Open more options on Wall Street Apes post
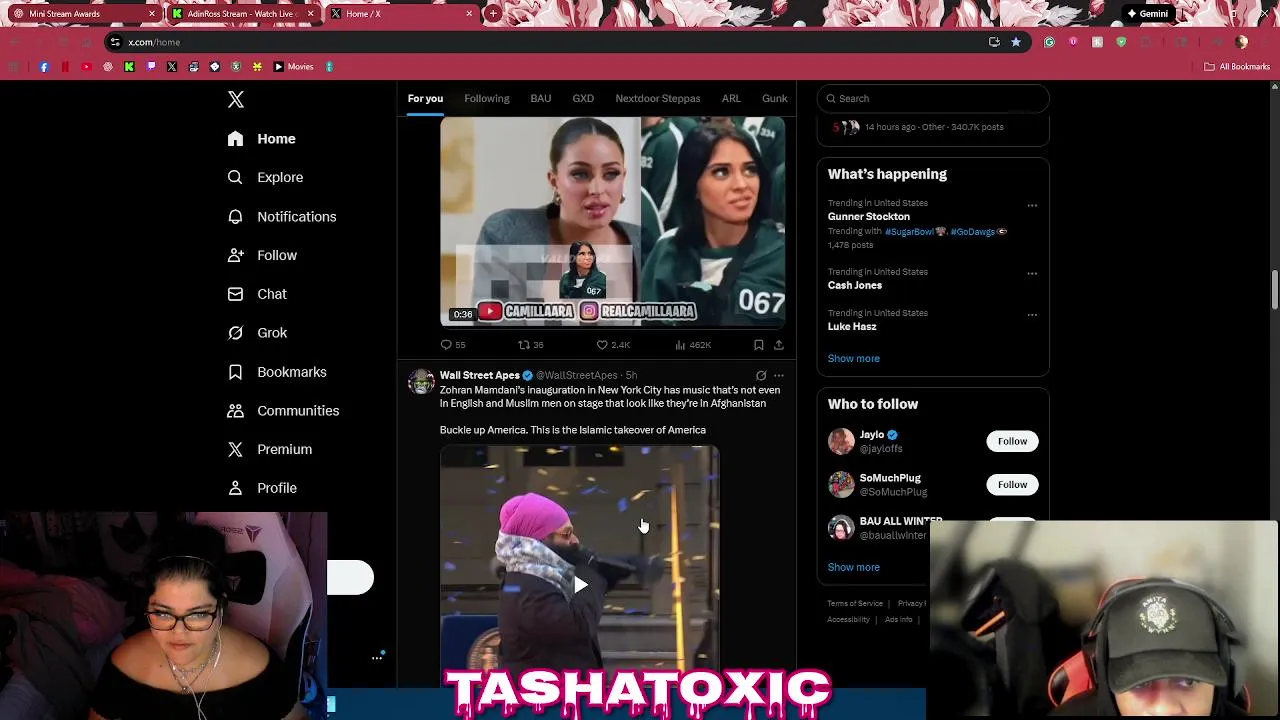Screen dimensions: 1280x720 point(779,376)
